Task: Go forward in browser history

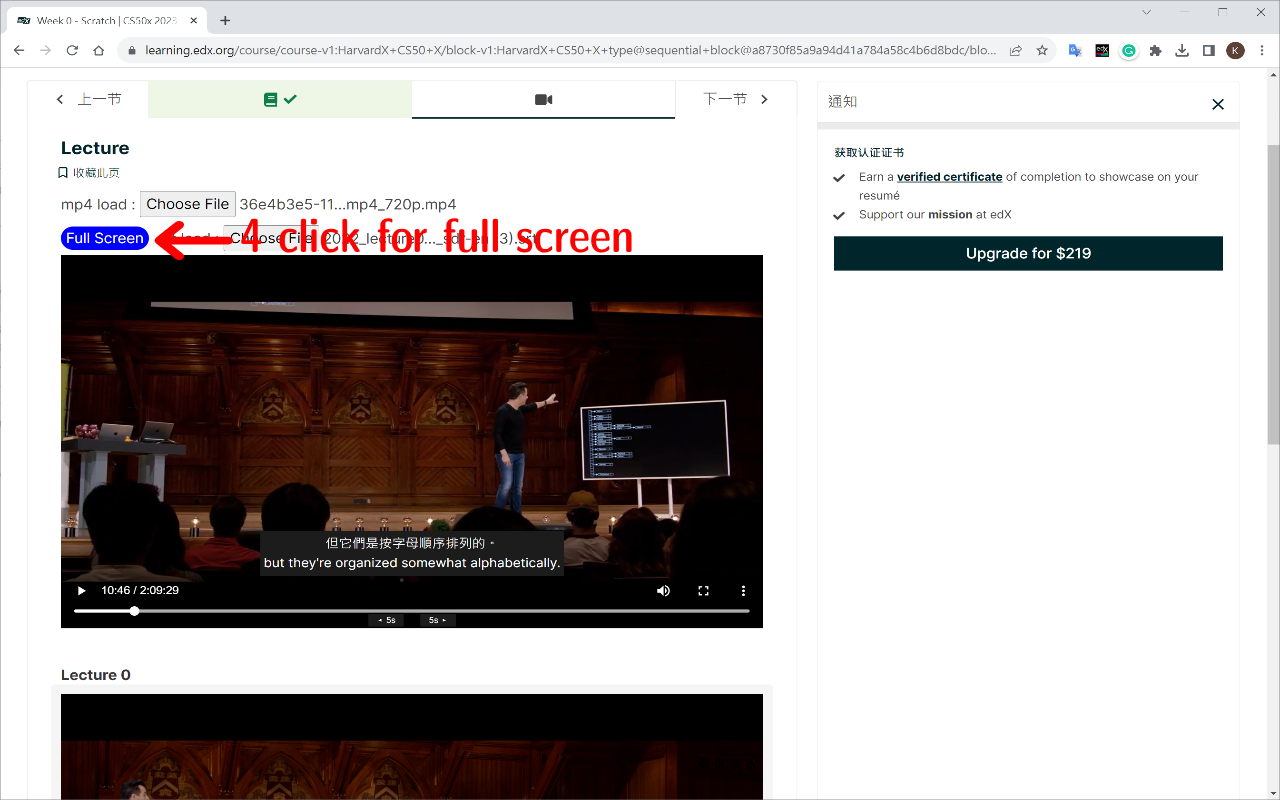Action: (45, 50)
